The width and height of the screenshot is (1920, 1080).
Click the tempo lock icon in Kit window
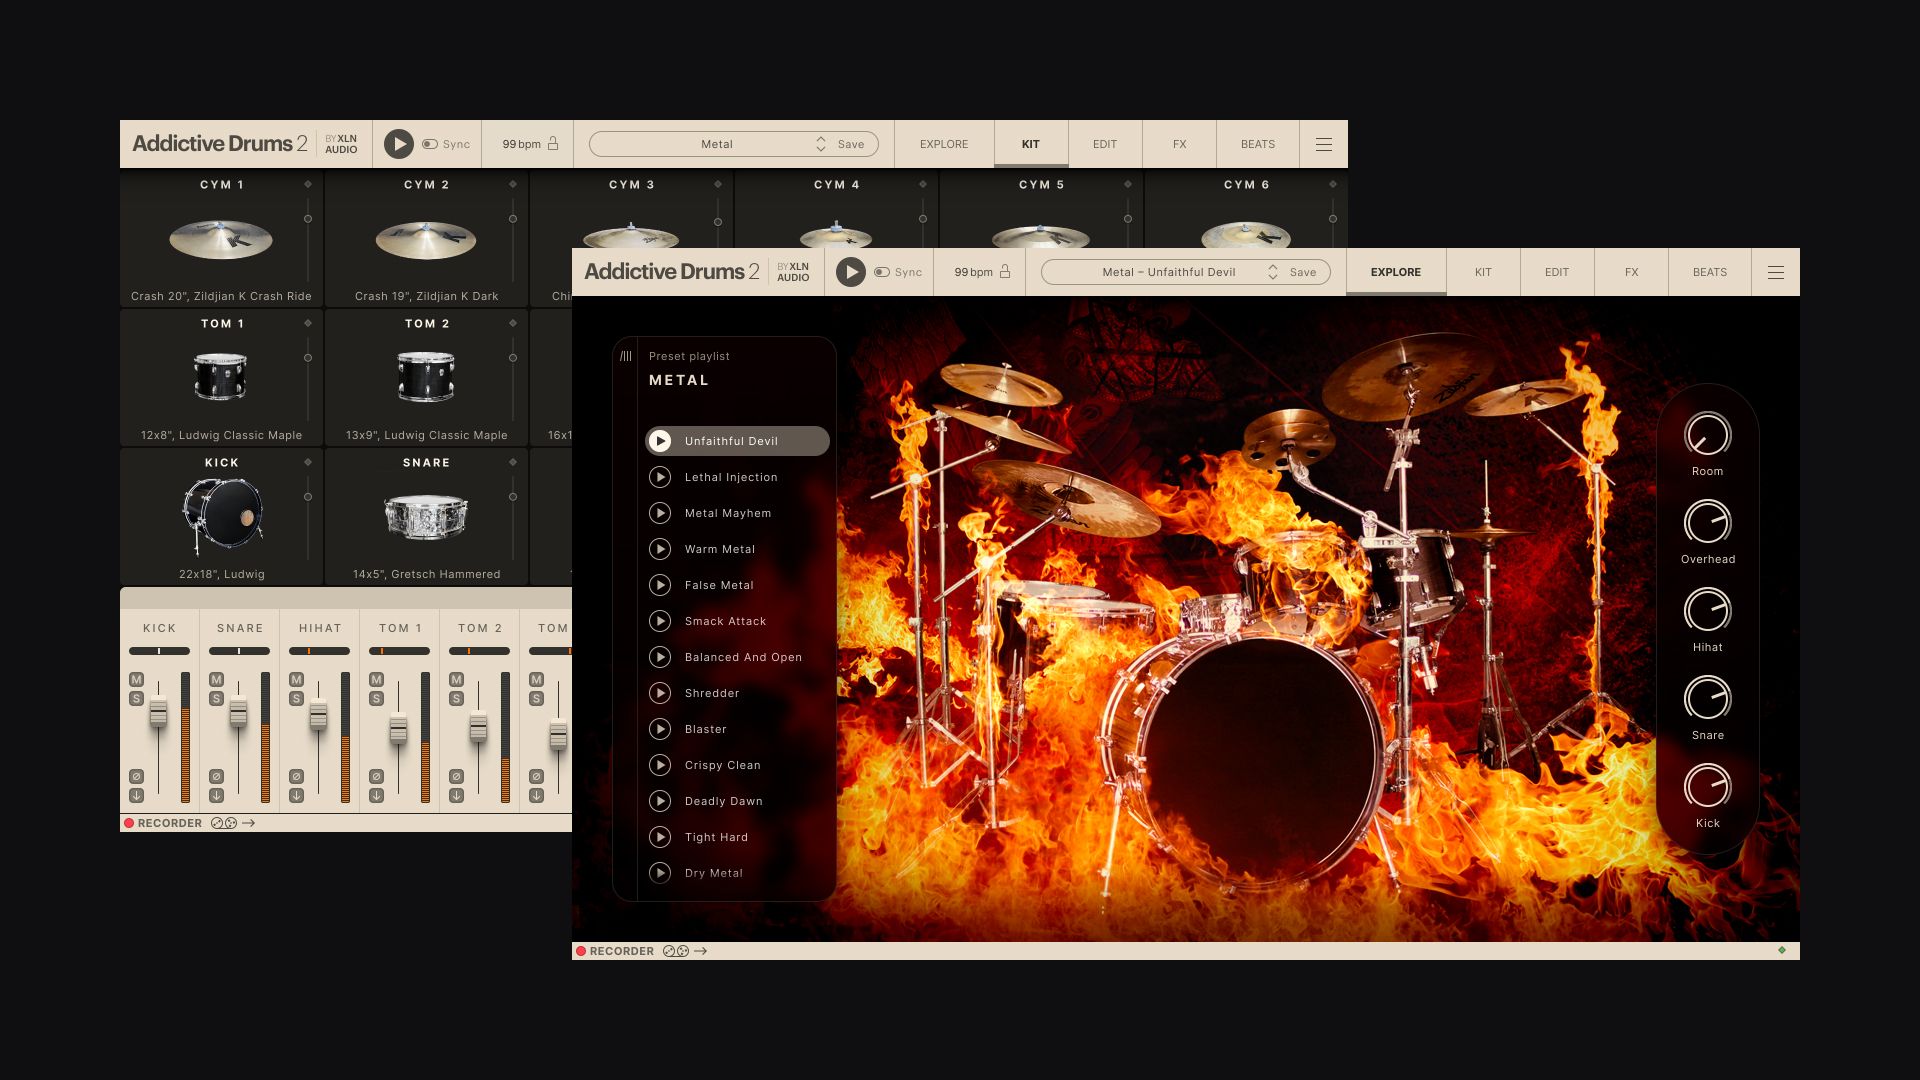point(553,143)
